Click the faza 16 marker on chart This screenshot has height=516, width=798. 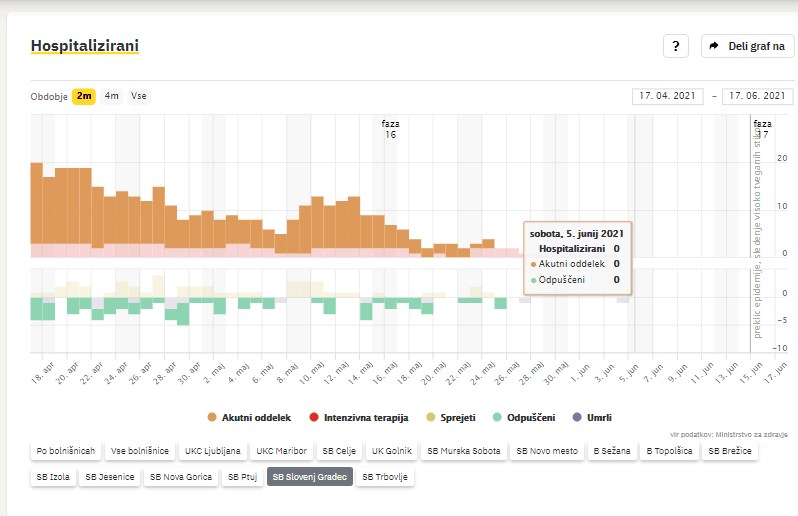[390, 129]
